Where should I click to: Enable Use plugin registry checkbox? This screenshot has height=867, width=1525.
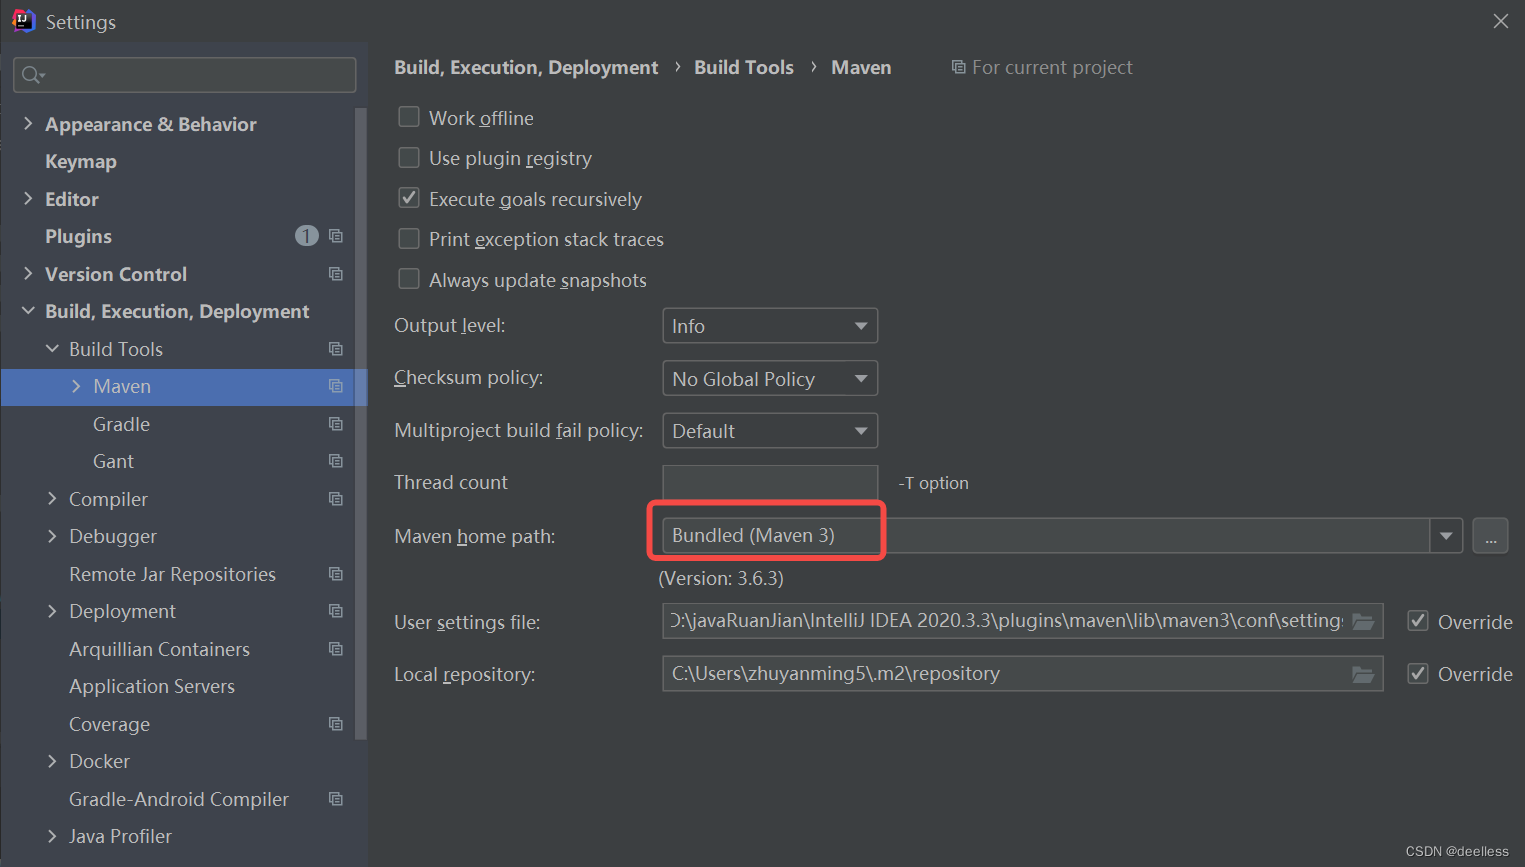[x=409, y=158]
